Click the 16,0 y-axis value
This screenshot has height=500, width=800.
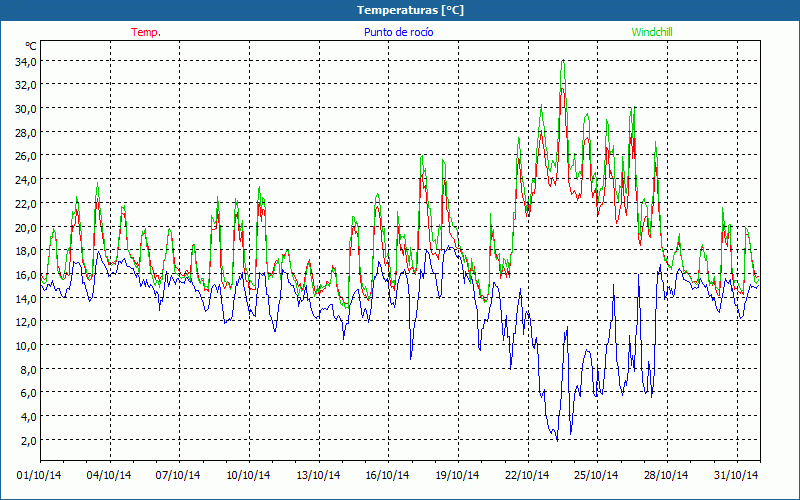point(27,274)
